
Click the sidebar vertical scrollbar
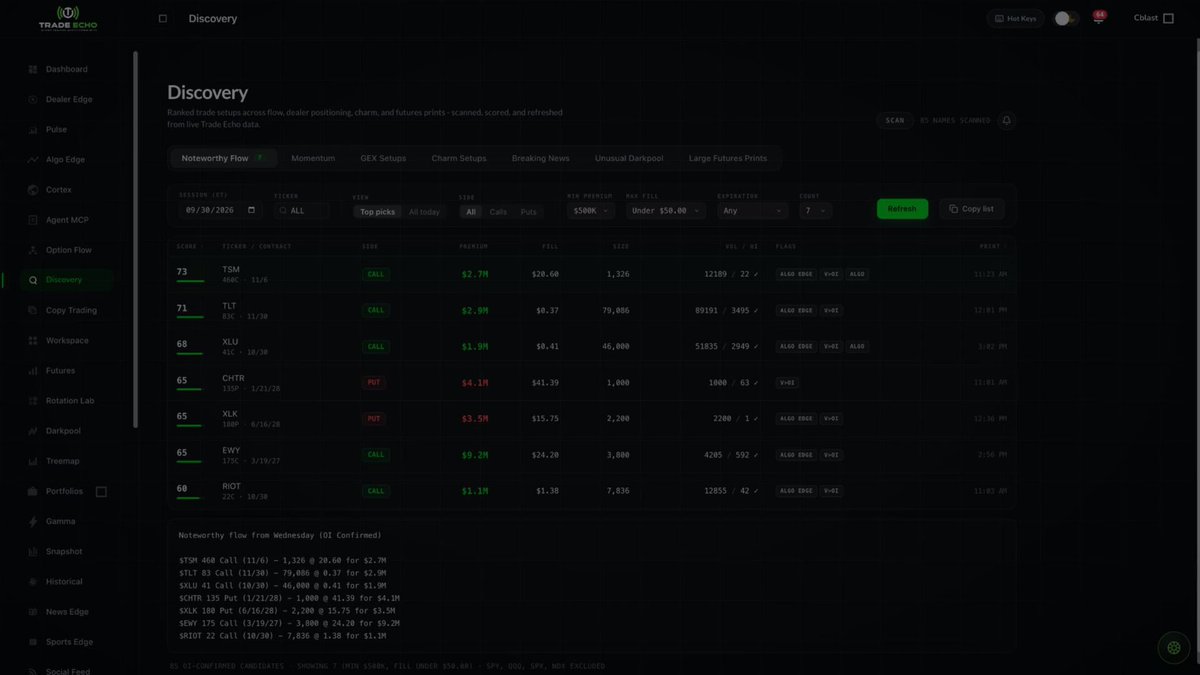(x=135, y=240)
